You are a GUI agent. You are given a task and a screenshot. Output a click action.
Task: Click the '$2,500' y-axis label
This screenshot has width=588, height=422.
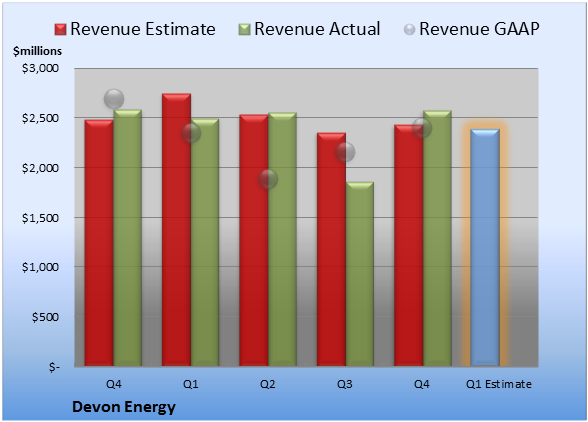pos(40,118)
